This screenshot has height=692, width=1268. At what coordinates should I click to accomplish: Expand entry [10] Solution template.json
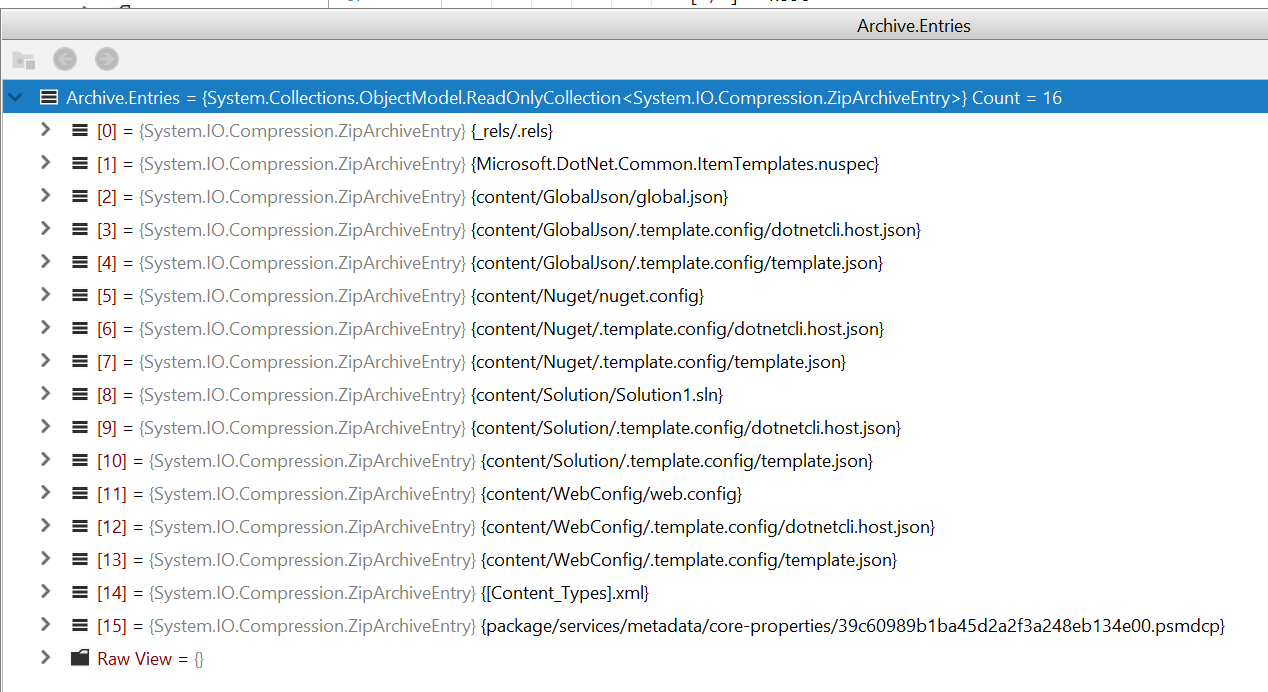coord(45,460)
